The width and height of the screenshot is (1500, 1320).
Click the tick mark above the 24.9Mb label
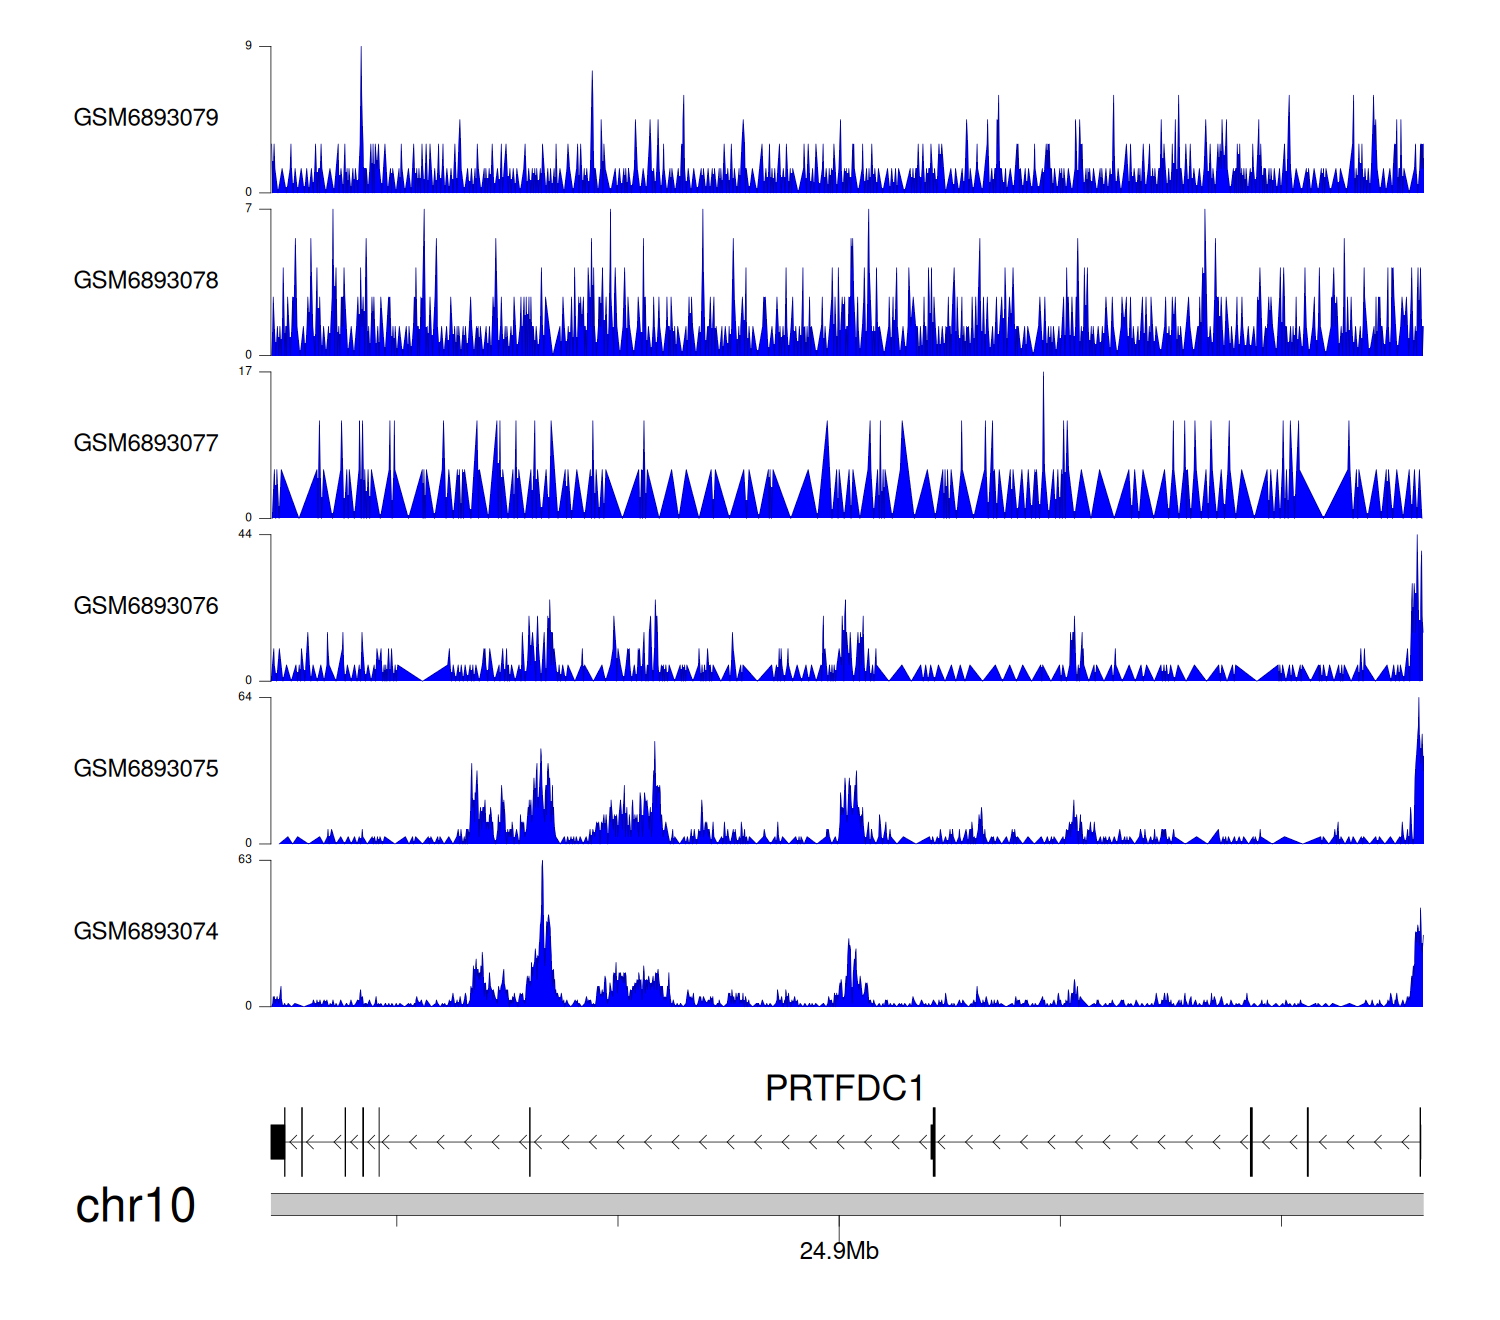coord(839,1222)
